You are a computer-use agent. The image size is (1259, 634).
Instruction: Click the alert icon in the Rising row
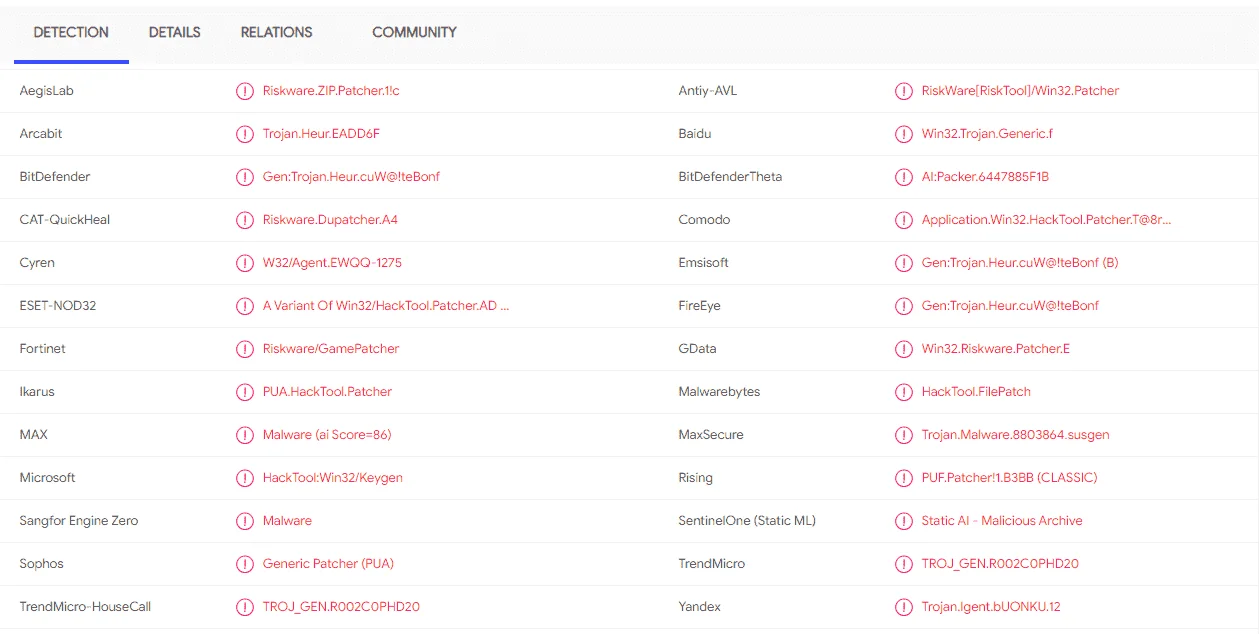904,478
